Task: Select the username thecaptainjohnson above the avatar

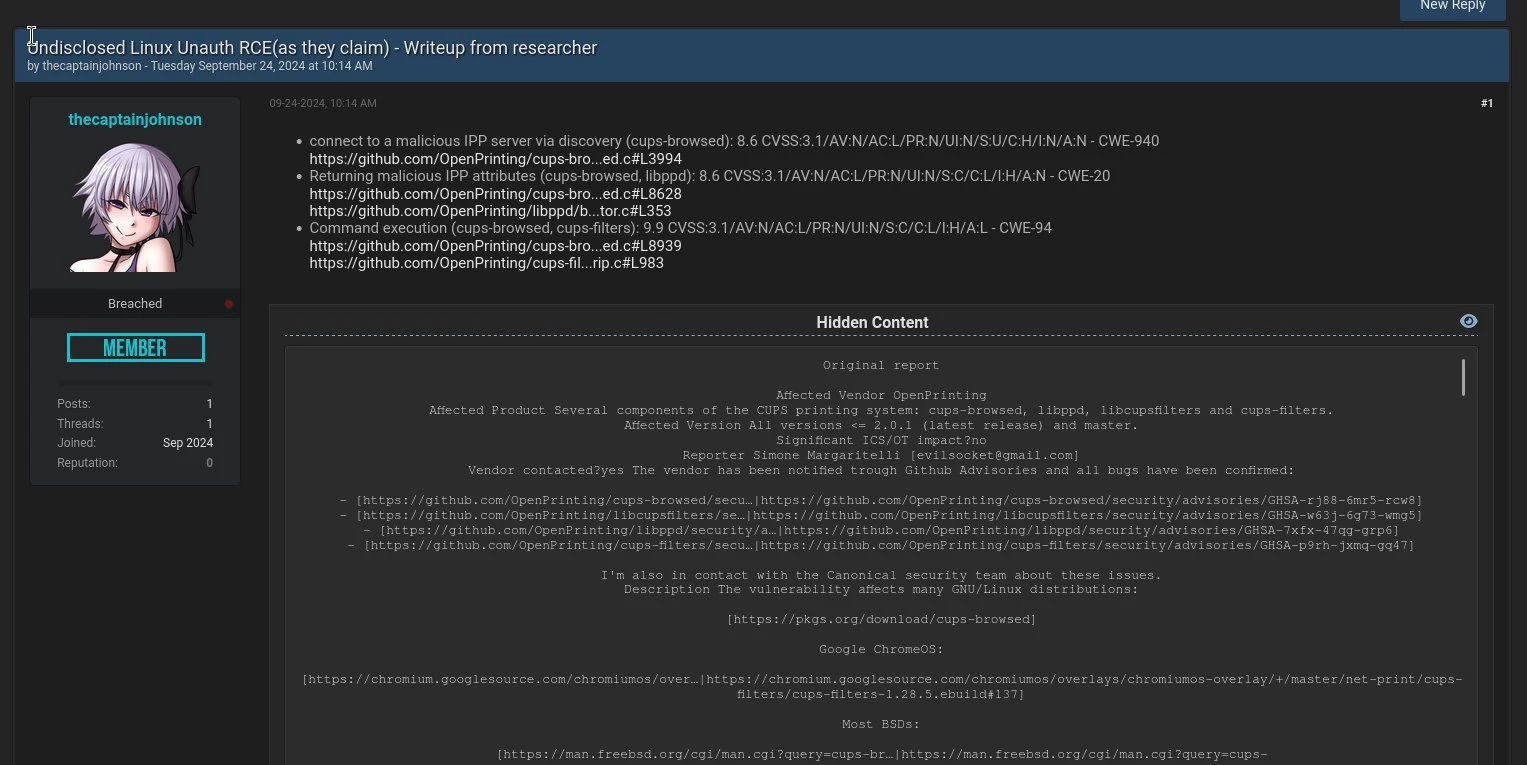Action: tap(135, 119)
